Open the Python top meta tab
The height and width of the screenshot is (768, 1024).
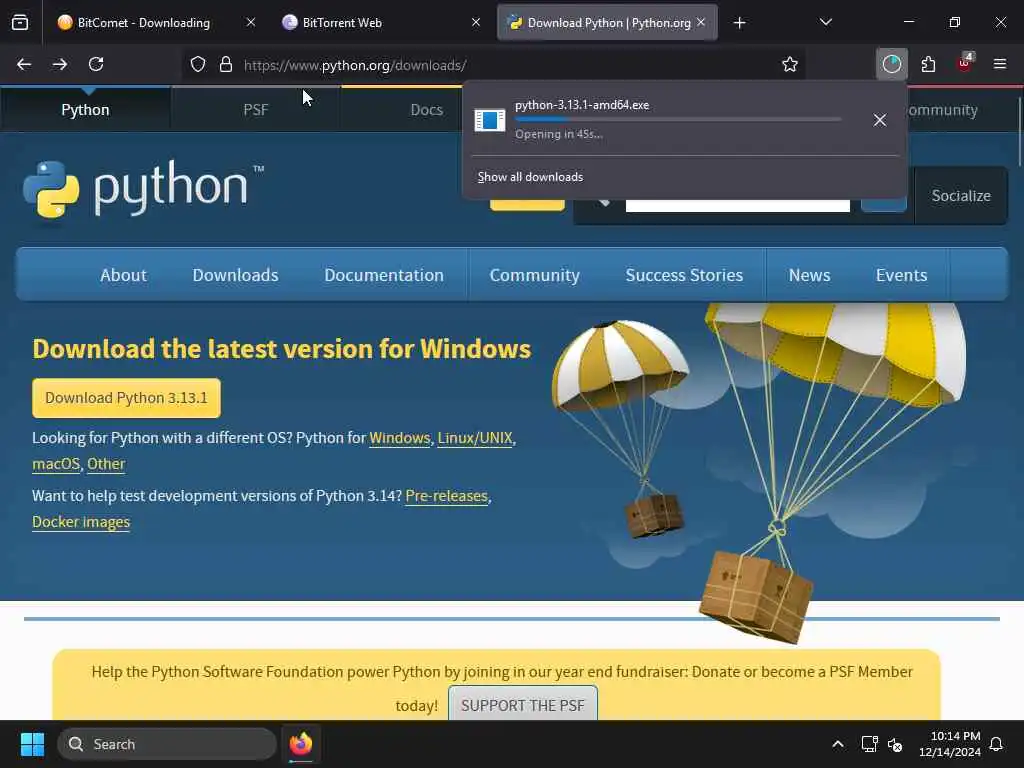(86, 110)
